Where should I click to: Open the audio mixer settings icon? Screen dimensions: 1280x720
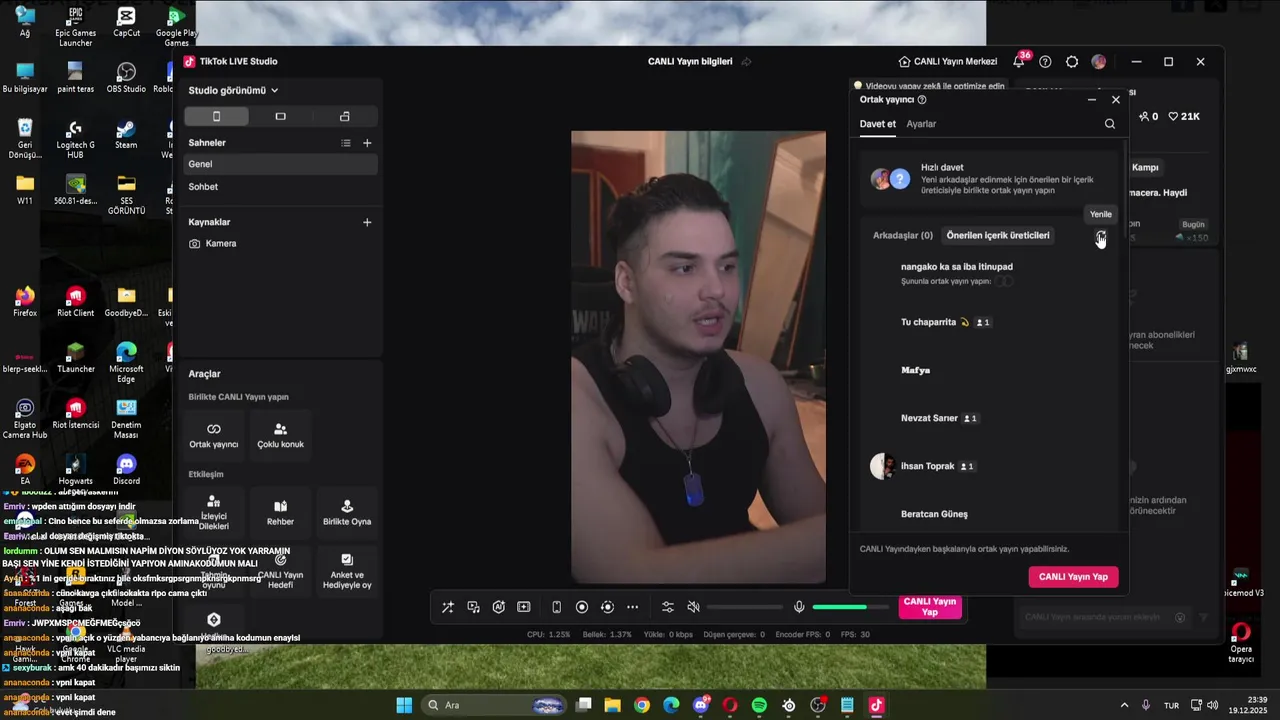click(x=668, y=607)
